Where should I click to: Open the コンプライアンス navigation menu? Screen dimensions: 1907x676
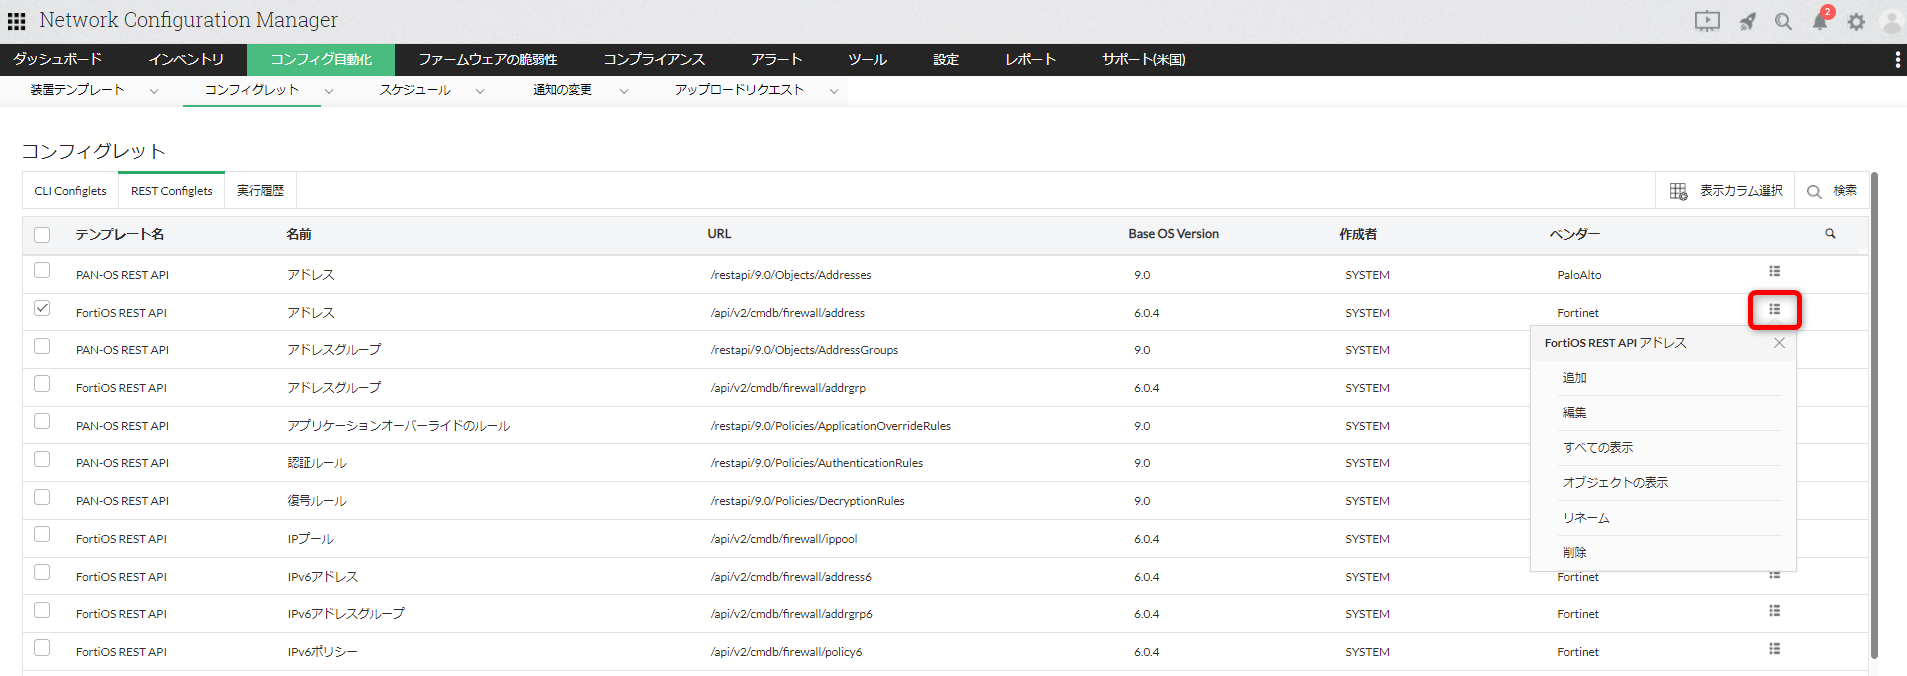pyautogui.click(x=654, y=60)
